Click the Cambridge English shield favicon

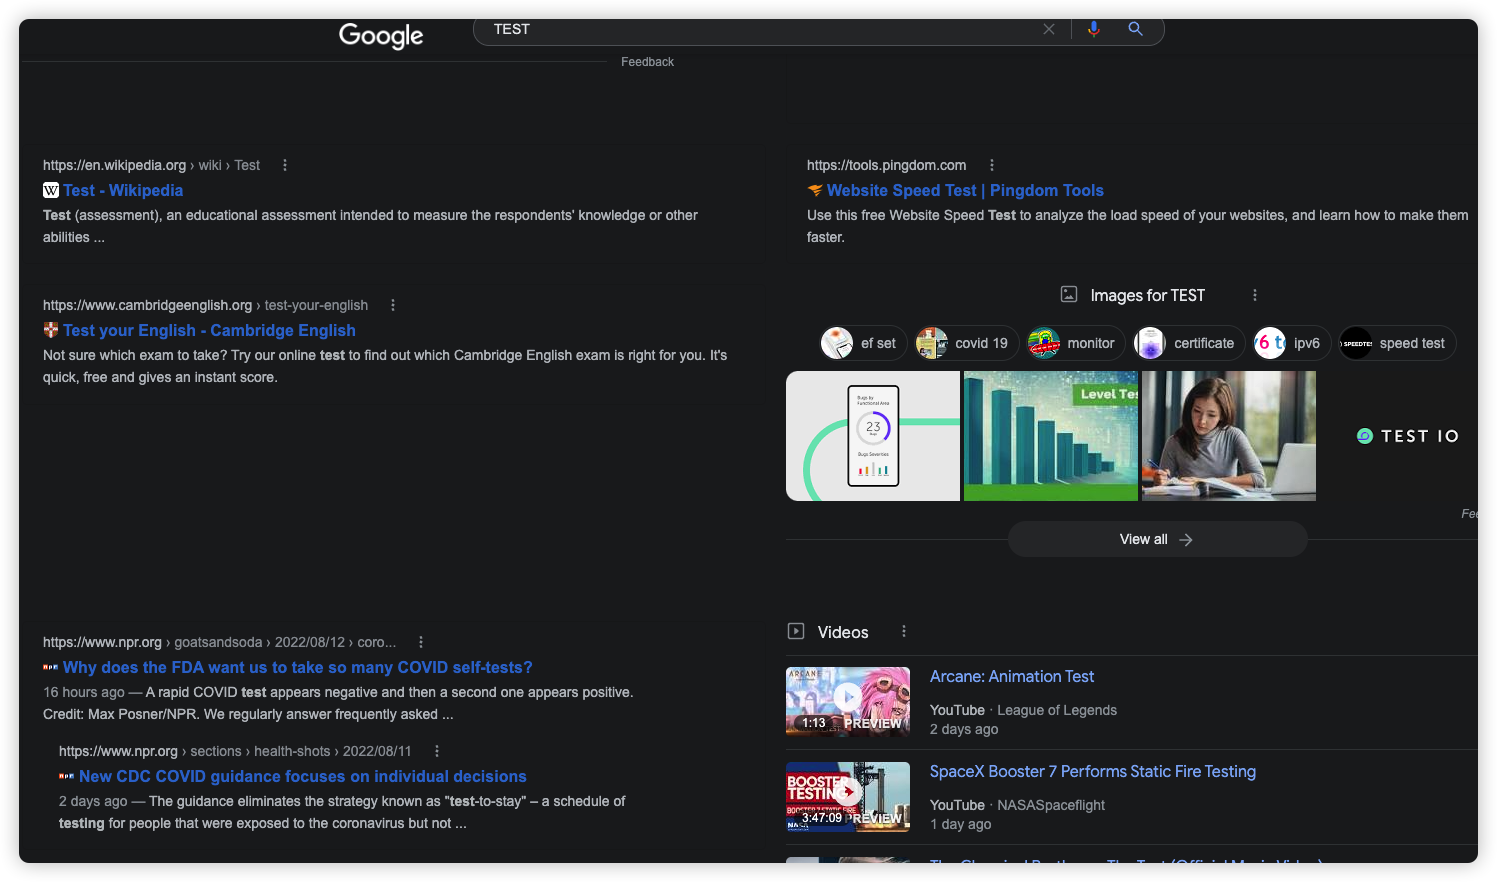pyautogui.click(x=51, y=330)
